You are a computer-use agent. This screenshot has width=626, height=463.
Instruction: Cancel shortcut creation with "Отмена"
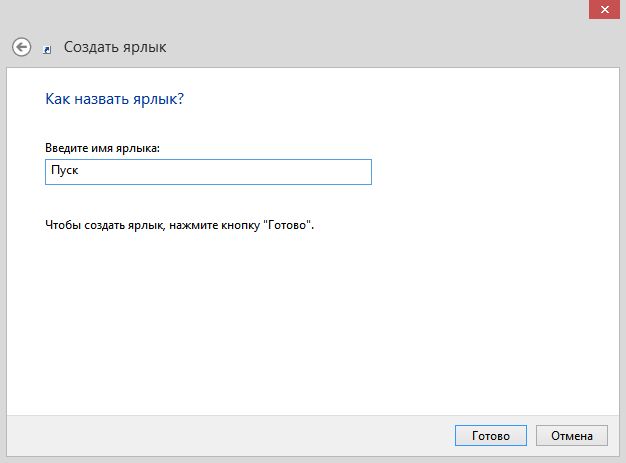[571, 436]
